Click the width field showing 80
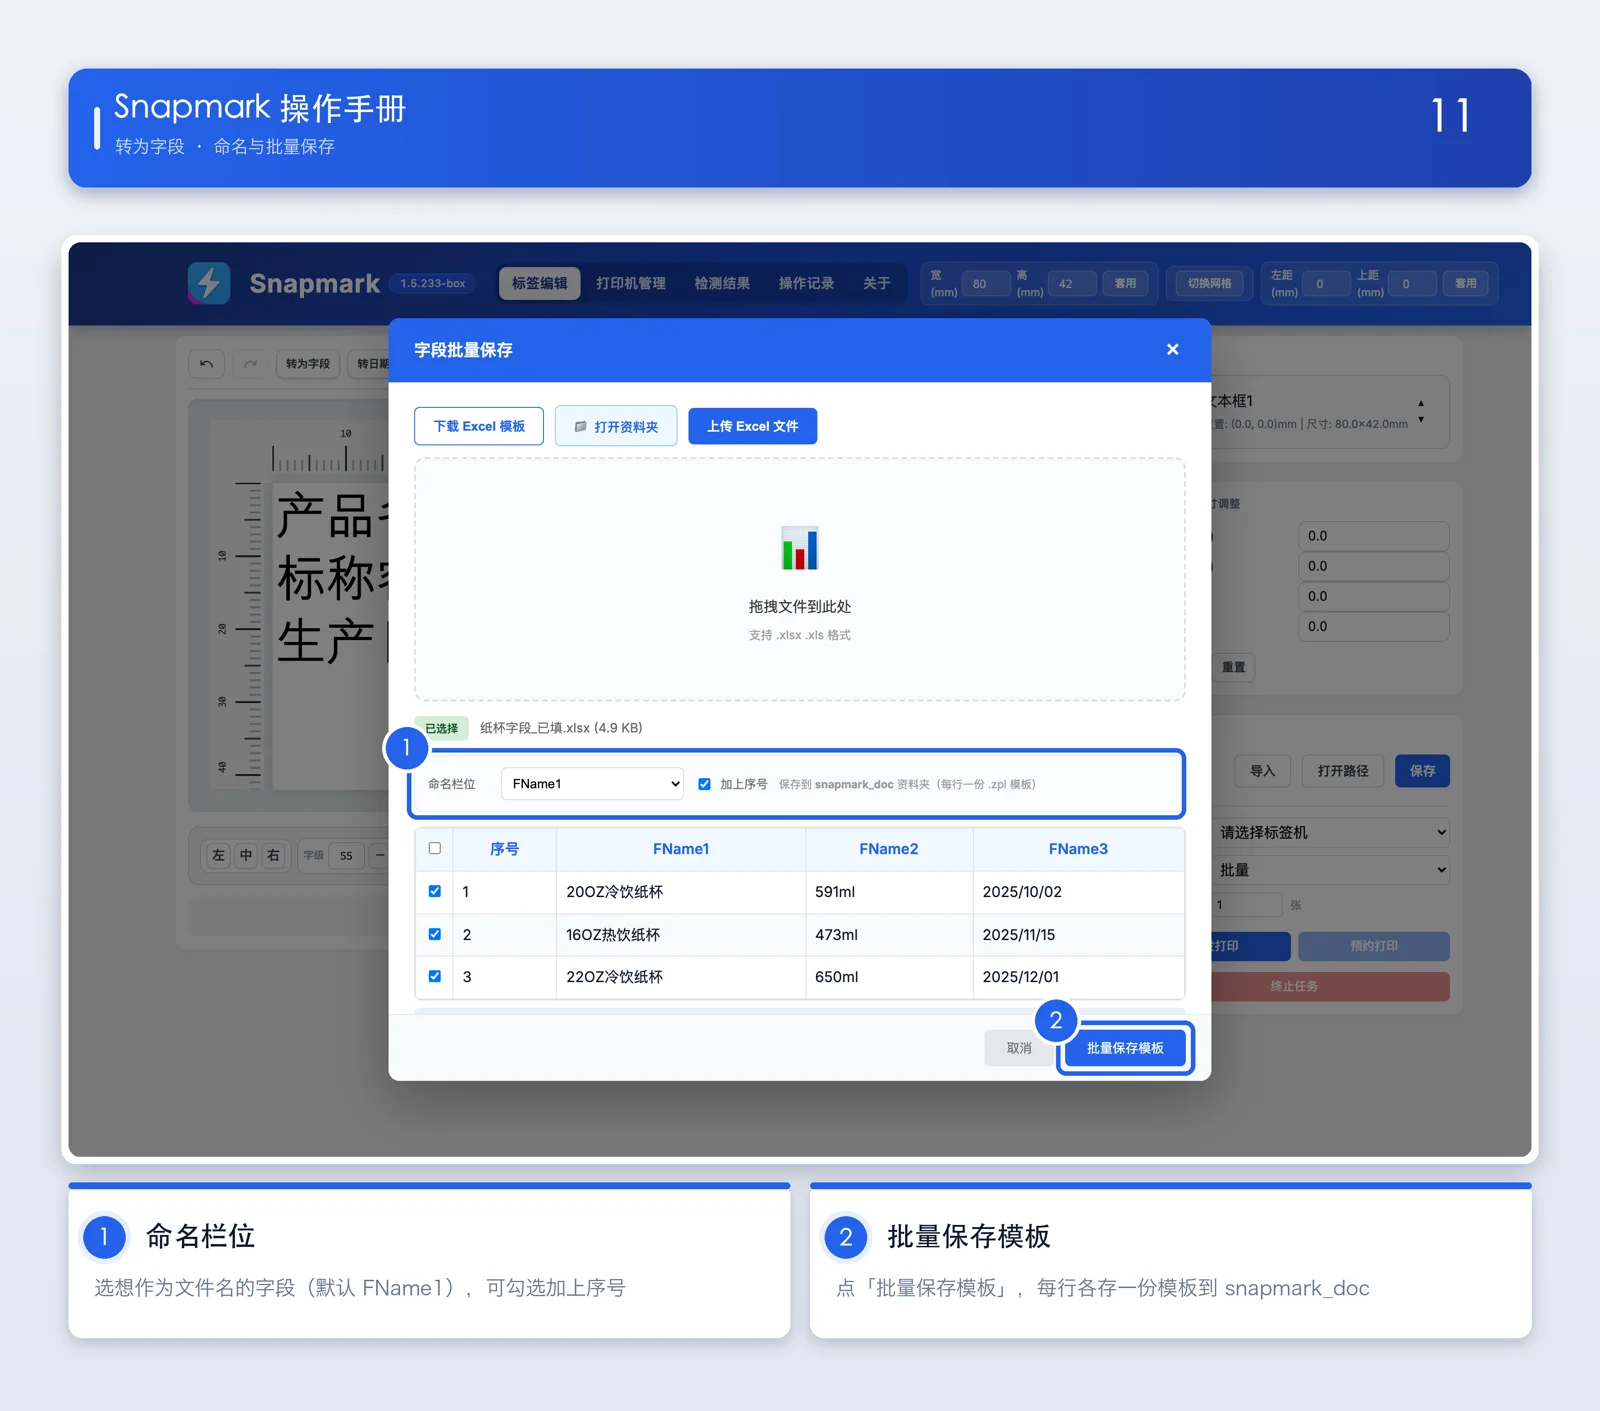Image resolution: width=1600 pixels, height=1411 pixels. (986, 283)
